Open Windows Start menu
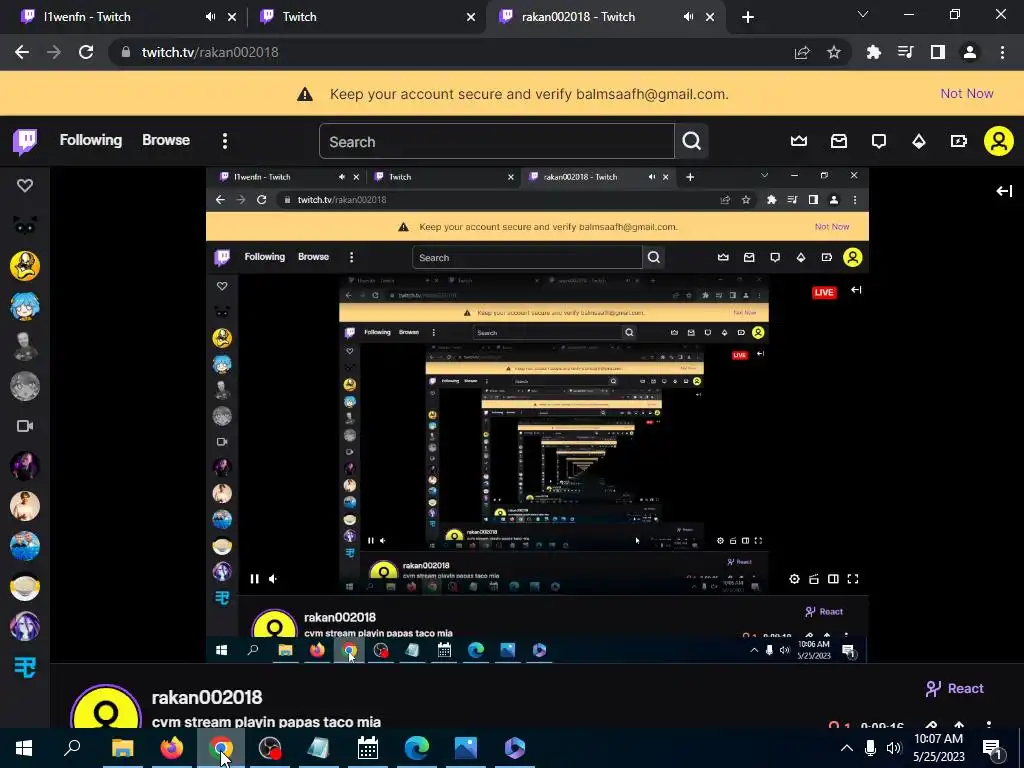Screen dimensions: 1024x768 24,748
